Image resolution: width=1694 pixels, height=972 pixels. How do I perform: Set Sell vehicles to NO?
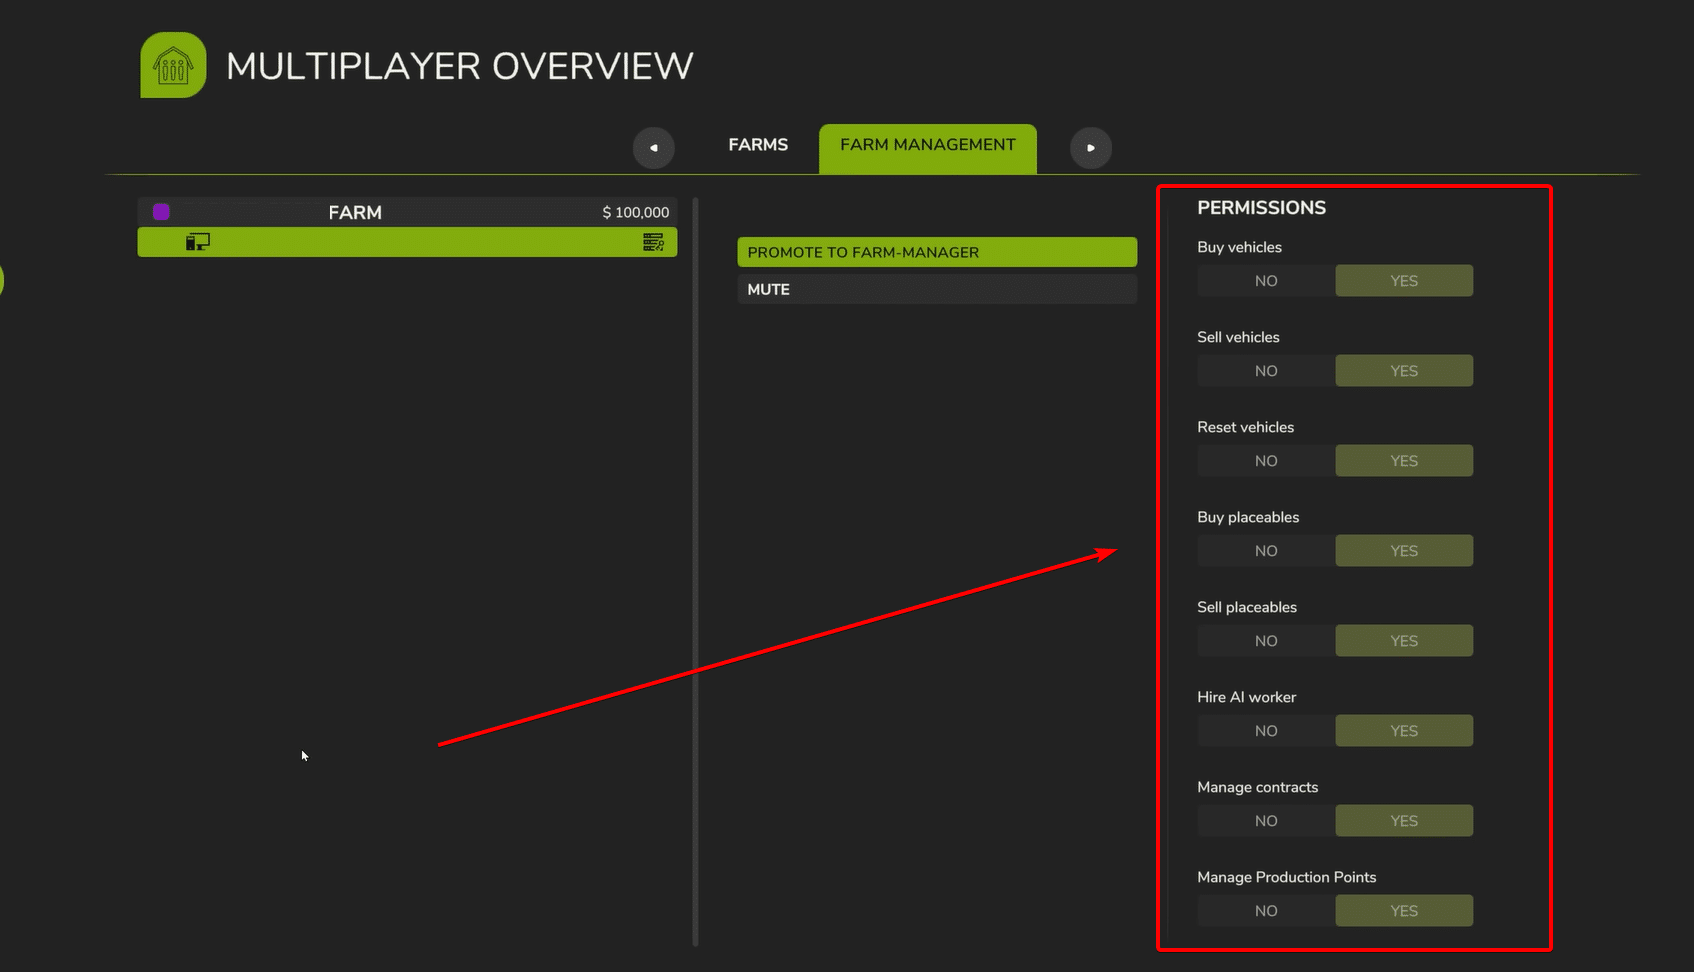pyautogui.click(x=1266, y=371)
